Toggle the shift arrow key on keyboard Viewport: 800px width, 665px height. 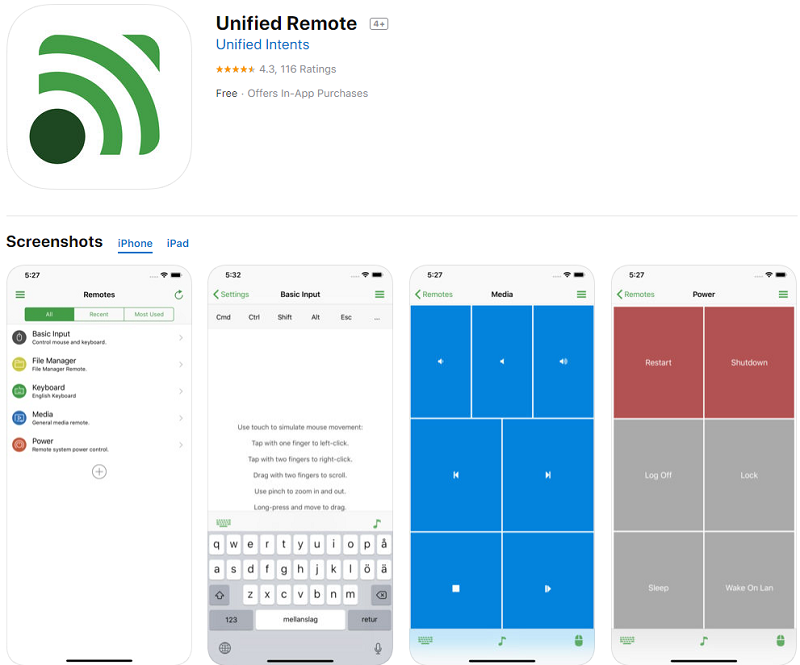click(x=219, y=595)
